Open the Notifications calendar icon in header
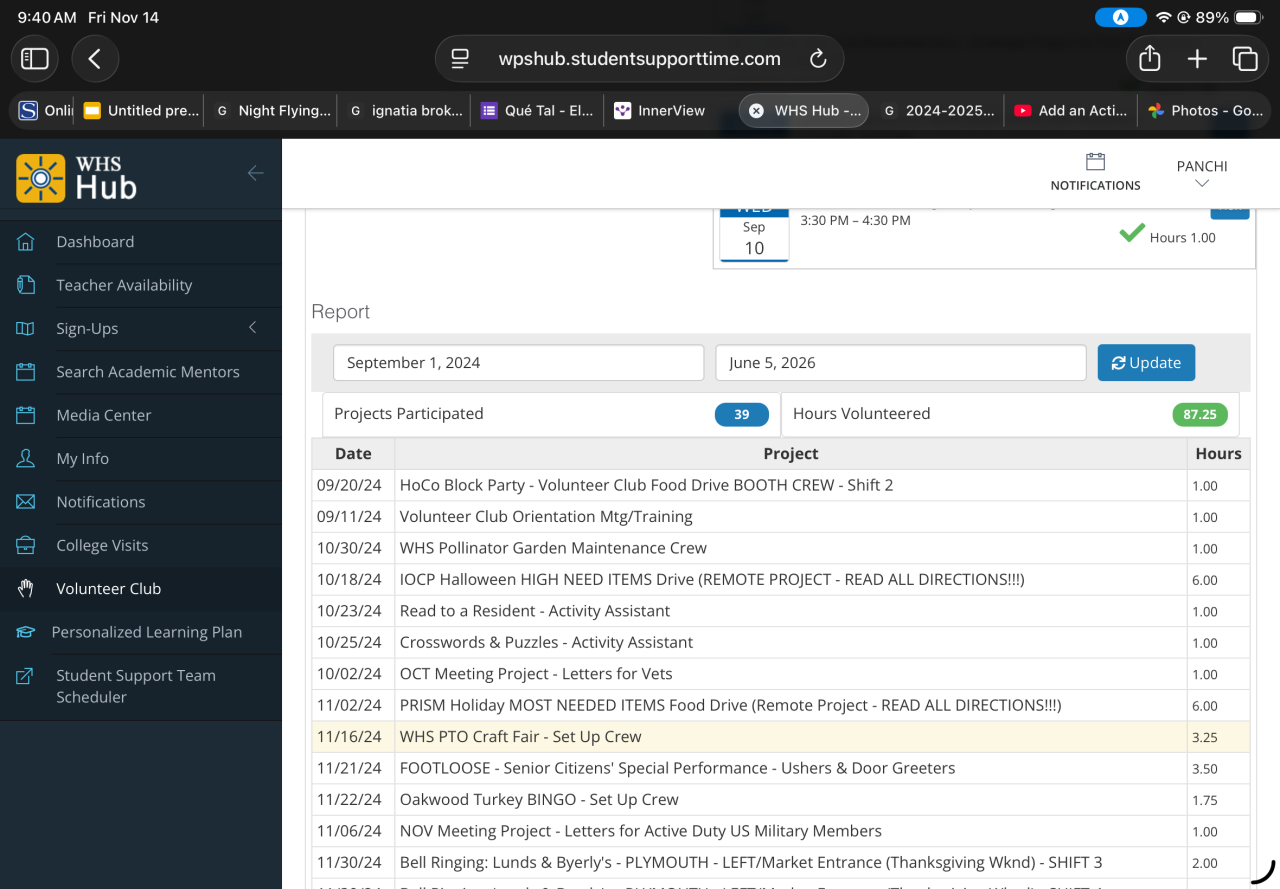This screenshot has height=889, width=1280. 1095,163
